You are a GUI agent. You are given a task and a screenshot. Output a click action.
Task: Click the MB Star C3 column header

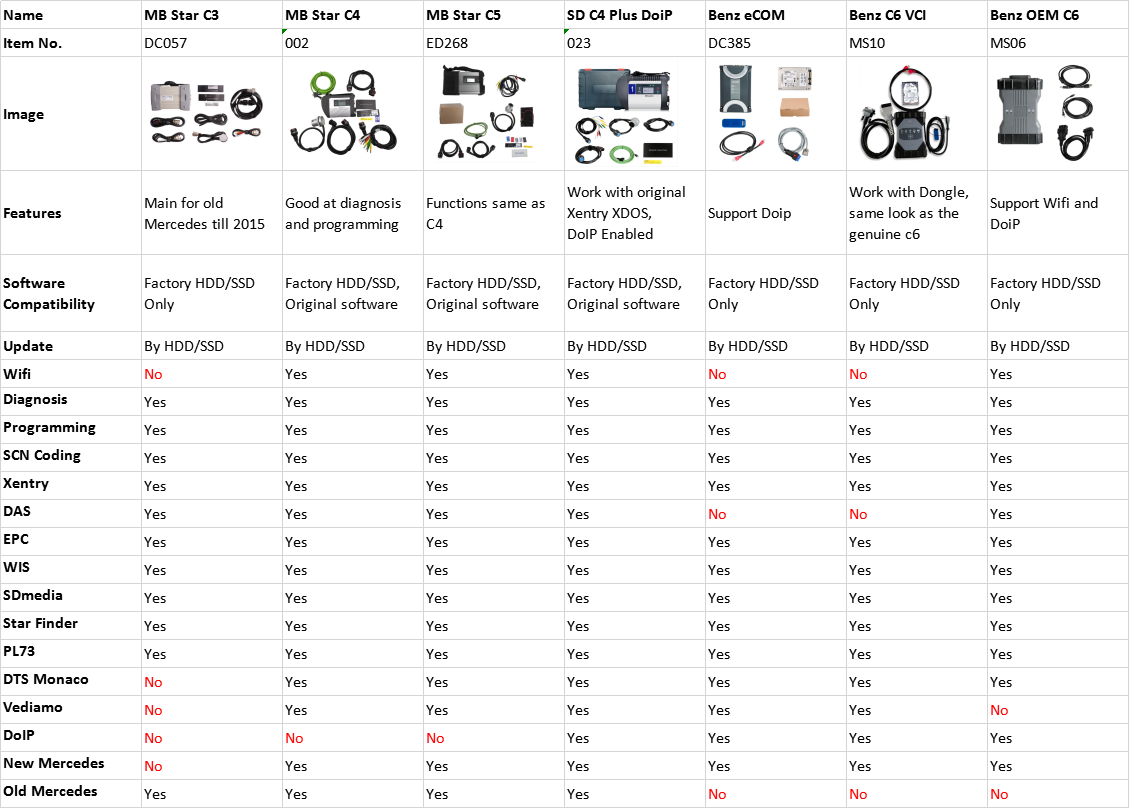pos(182,15)
